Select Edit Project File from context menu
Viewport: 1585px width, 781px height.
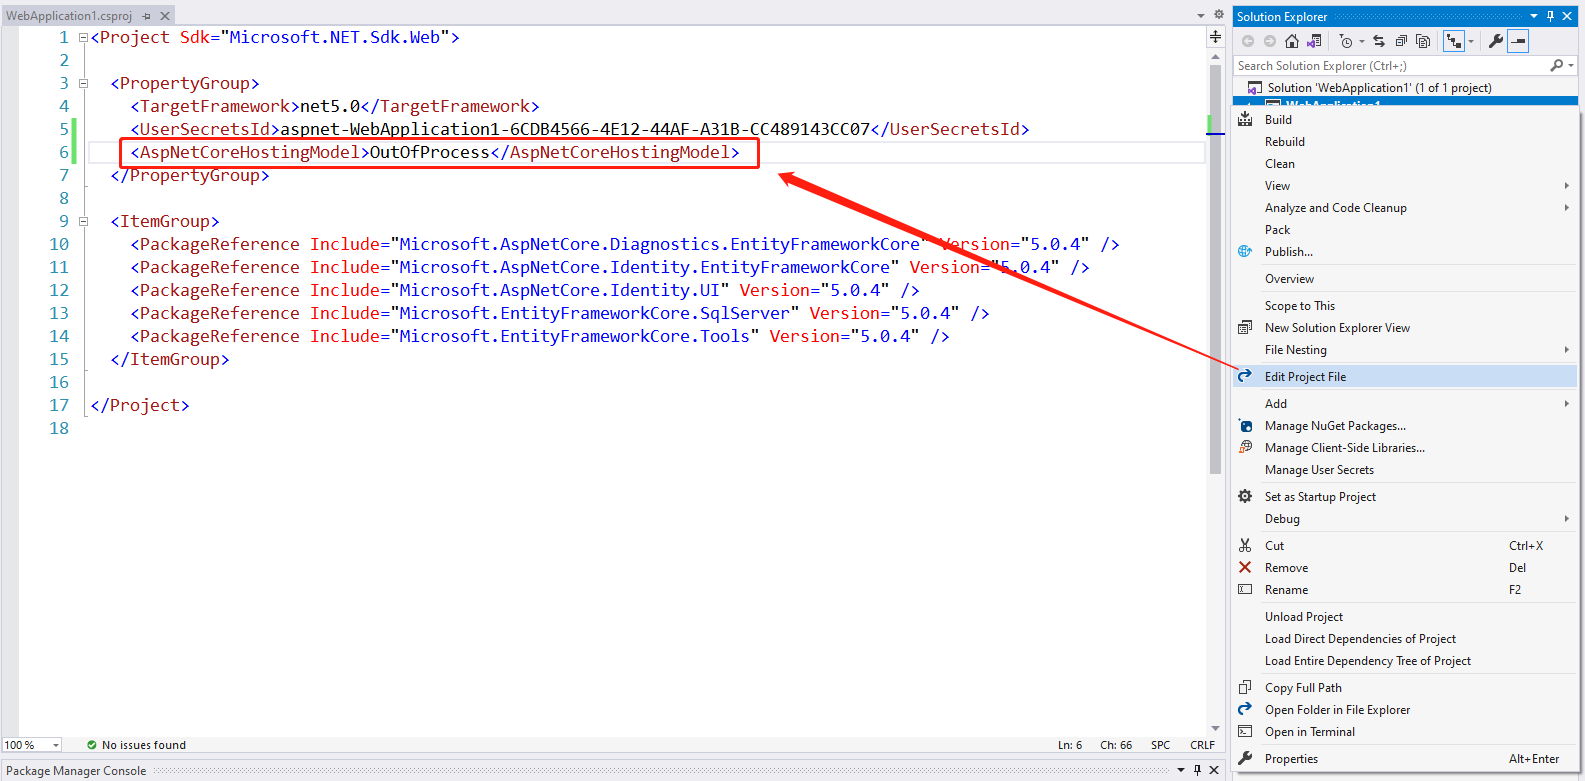point(1305,377)
